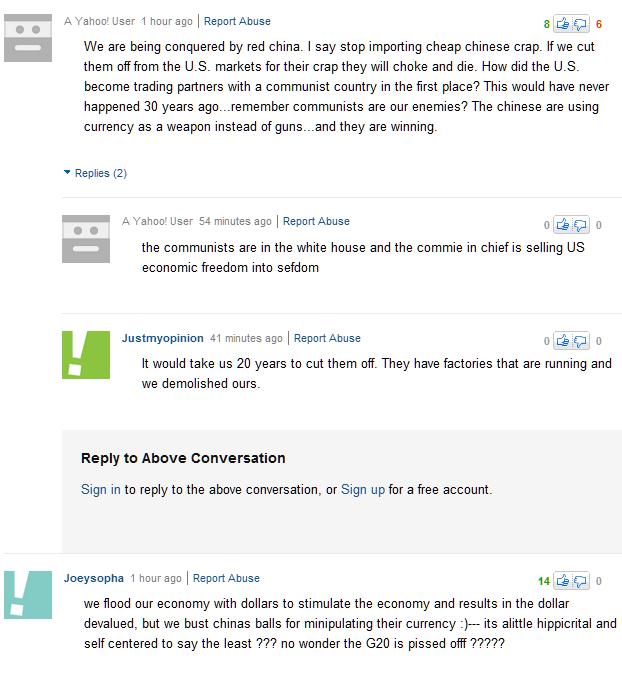Thumbs down the red china comment
Image resolution: width=622 pixels, height=677 pixels.
point(581,24)
